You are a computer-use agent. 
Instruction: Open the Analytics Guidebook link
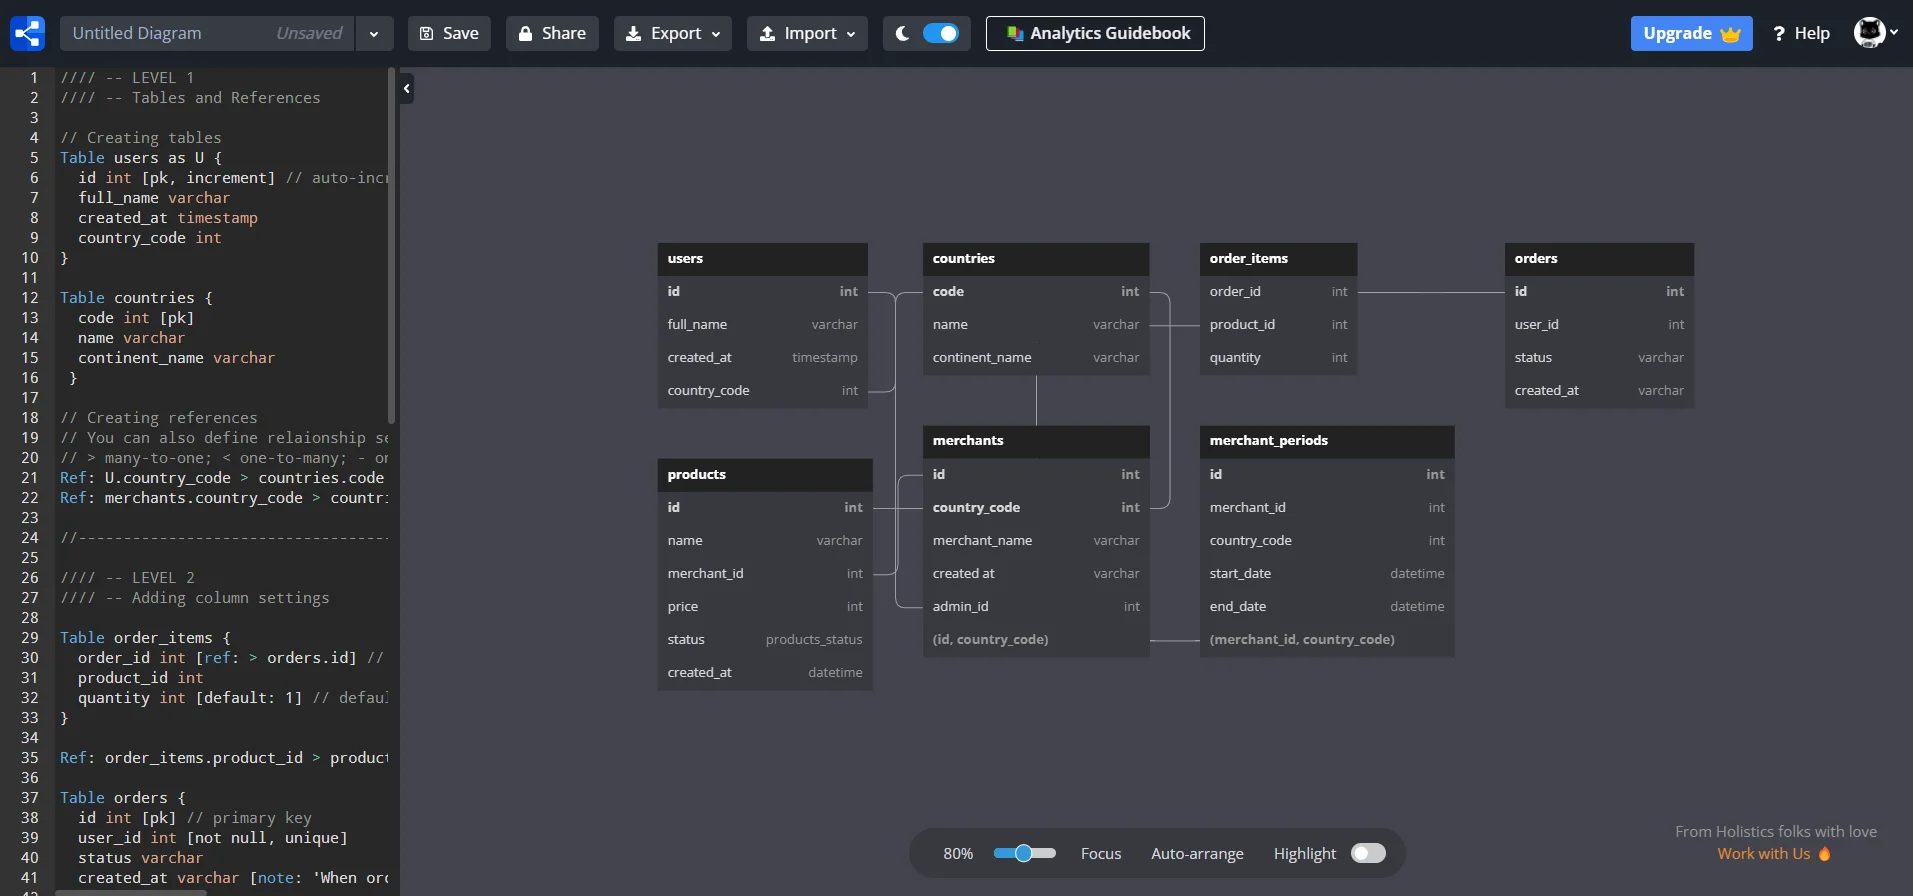click(x=1095, y=33)
